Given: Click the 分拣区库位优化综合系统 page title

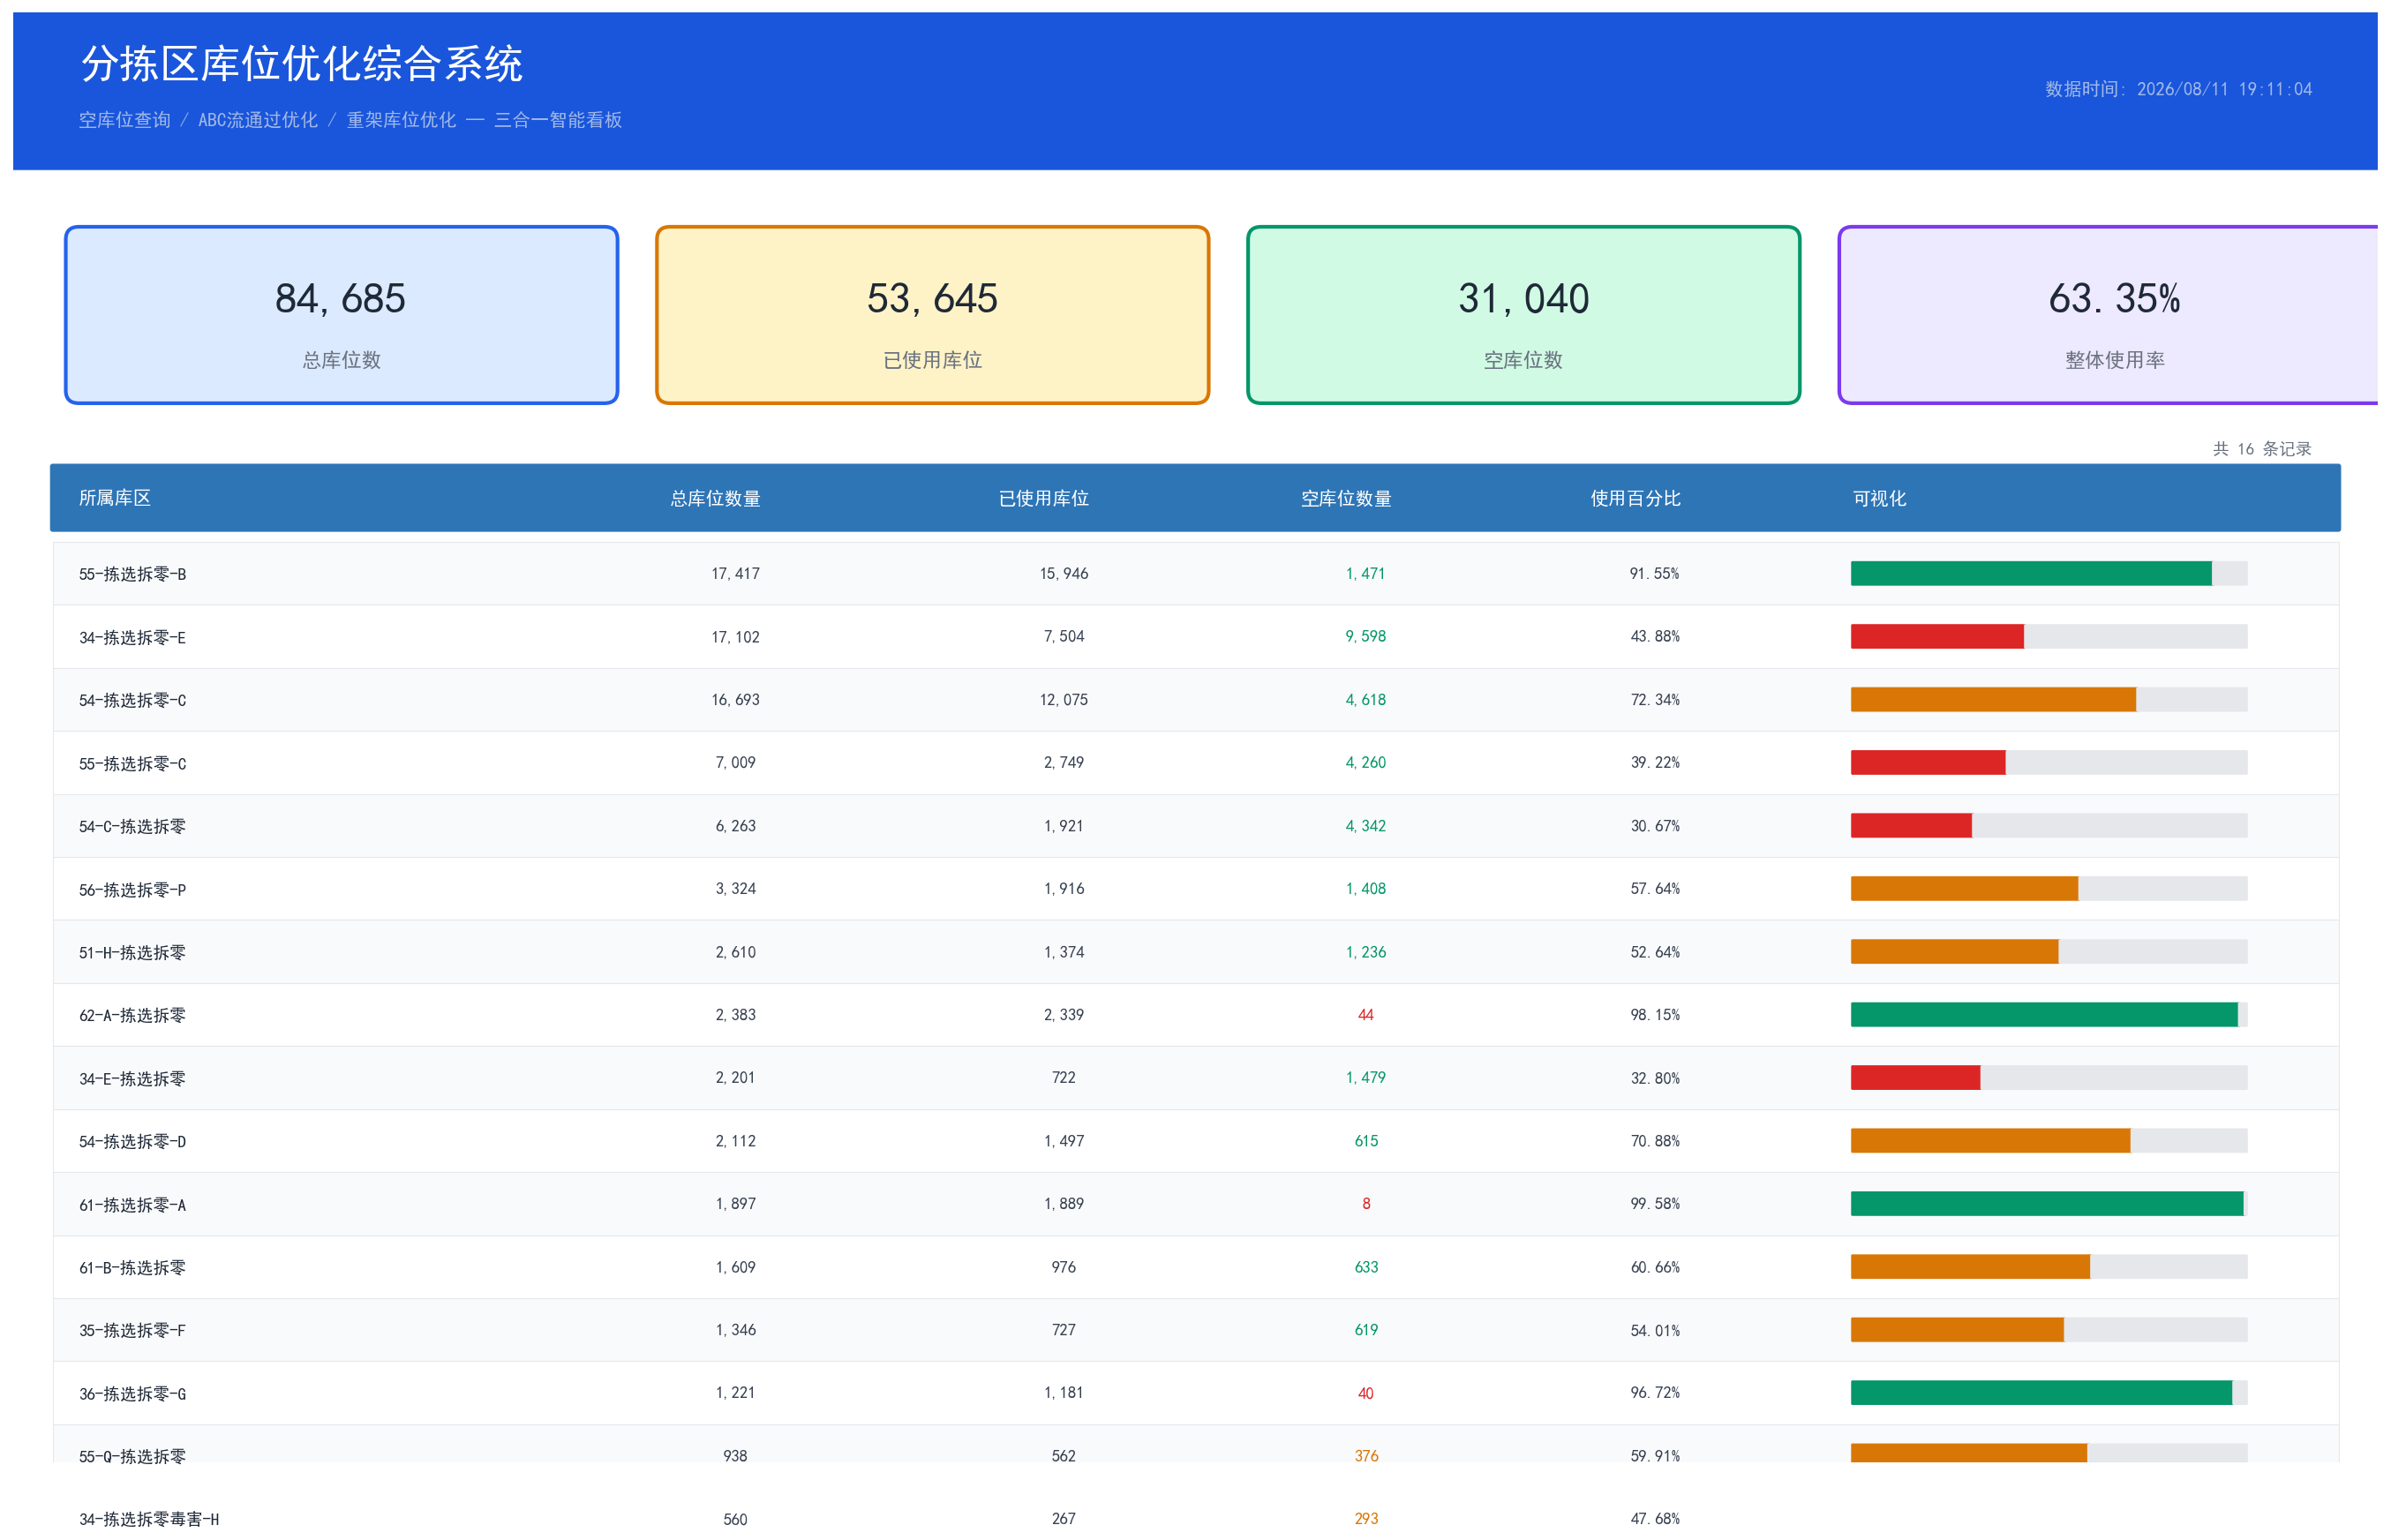Looking at the screenshot, I should 301,64.
